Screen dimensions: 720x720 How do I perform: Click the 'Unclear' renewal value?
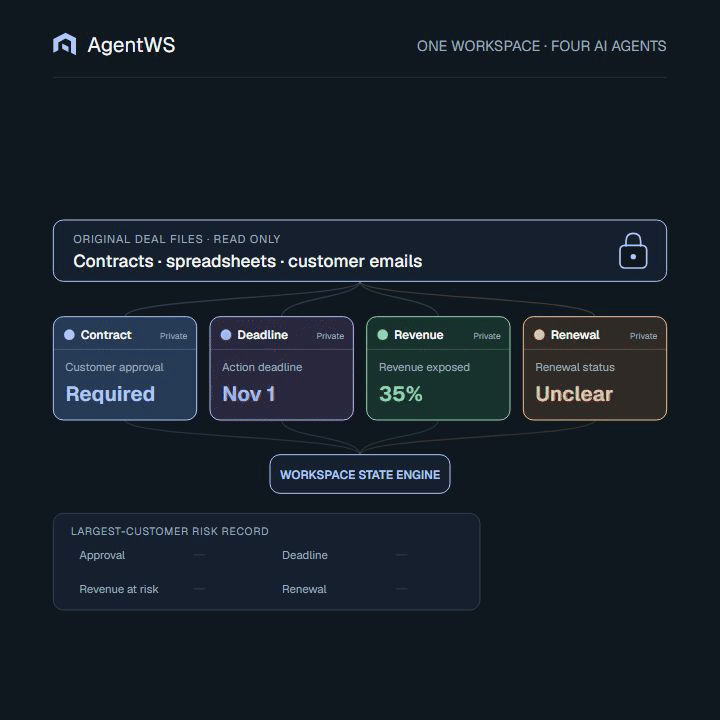(x=574, y=394)
